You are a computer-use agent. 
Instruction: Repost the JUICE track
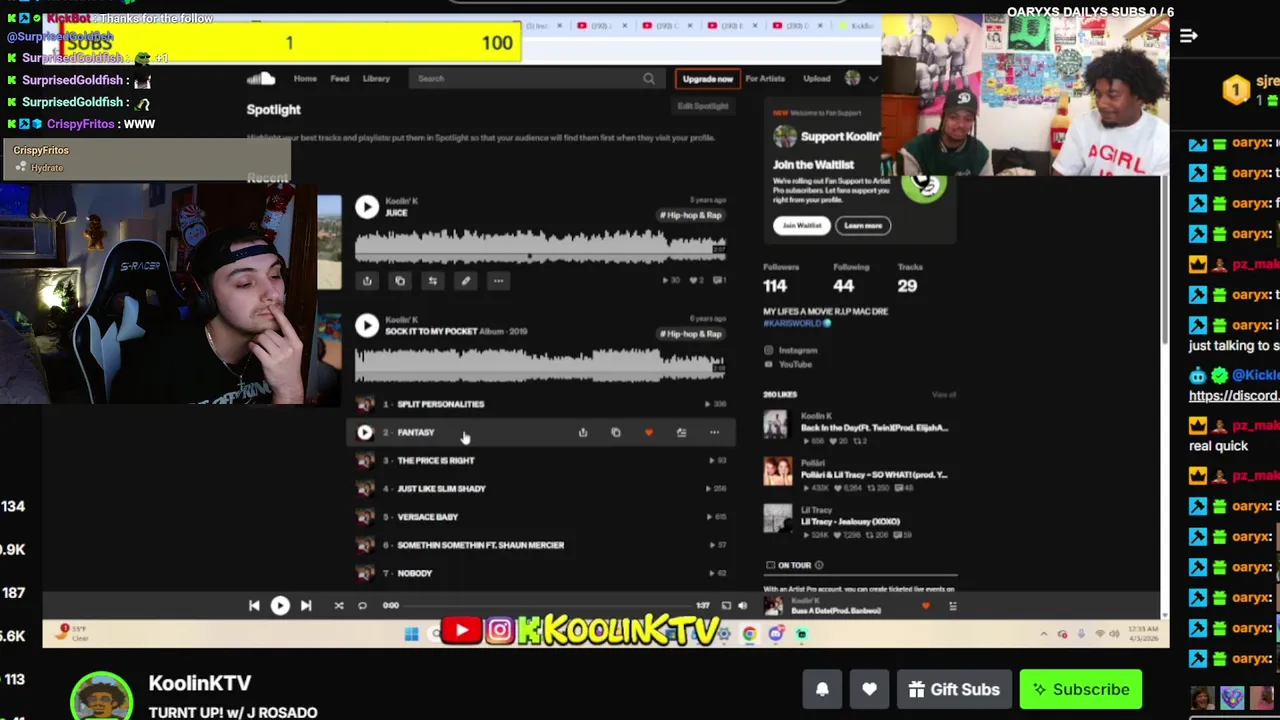[x=433, y=281]
